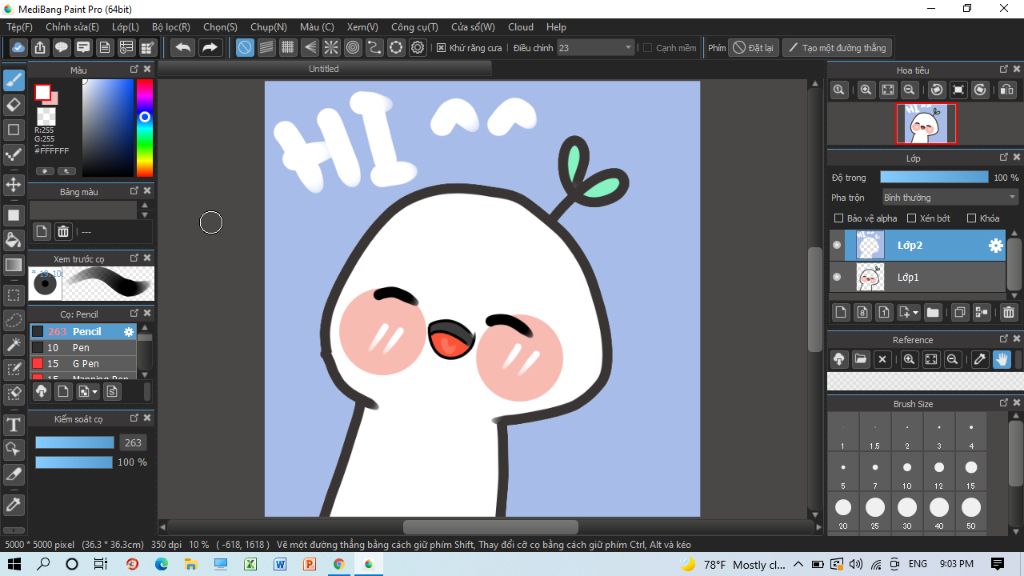Click the cloud save icon in toolbar
This screenshot has width=1024, height=576.
click(x=18, y=48)
